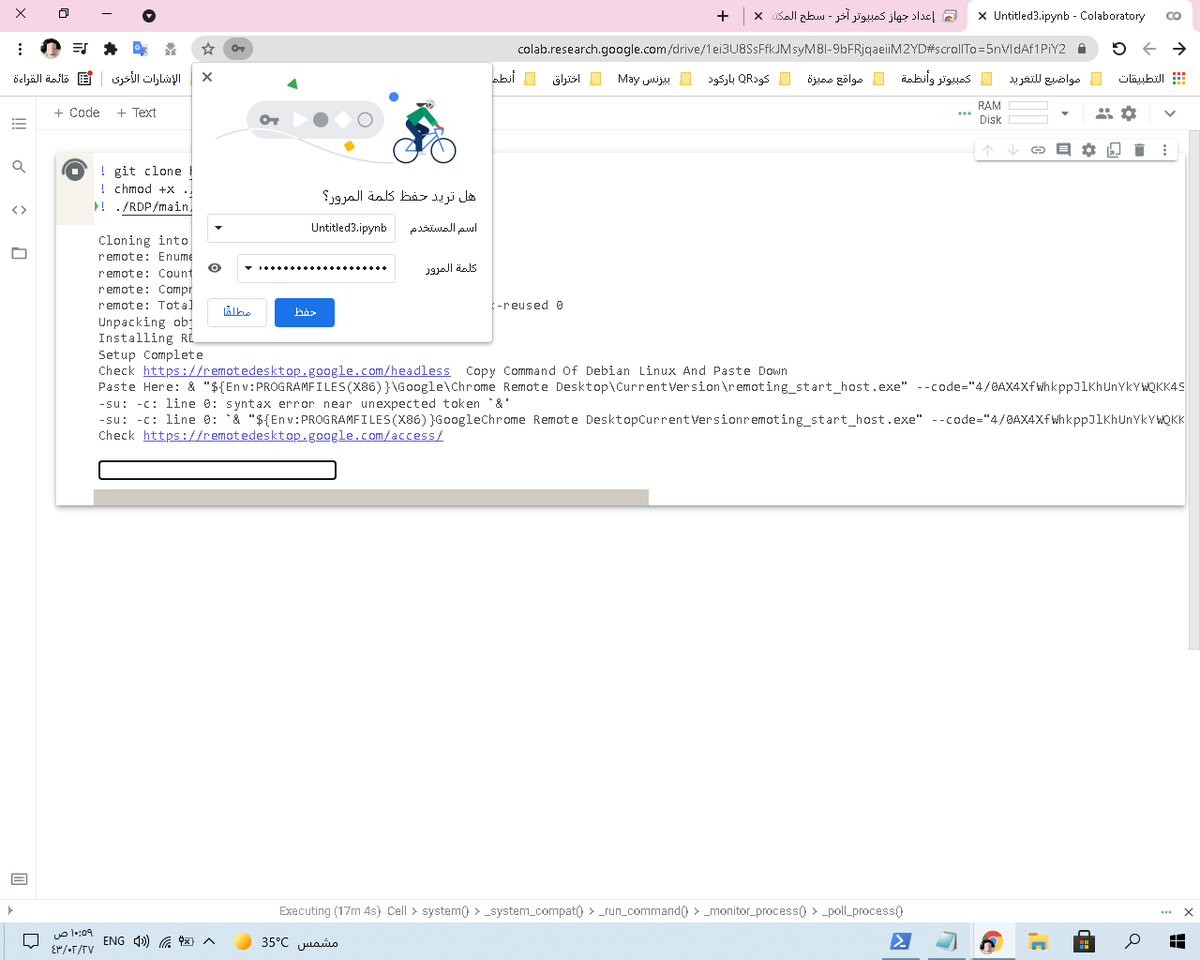The width and height of the screenshot is (1200, 960).
Task: Open the Files folder panel
Action: click(x=18, y=253)
